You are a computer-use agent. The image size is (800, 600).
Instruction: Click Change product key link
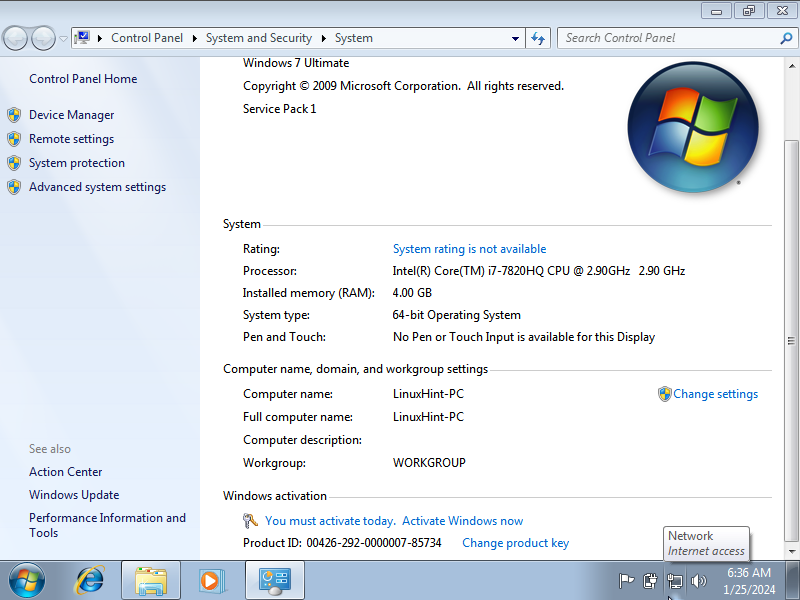pyautogui.click(x=515, y=543)
